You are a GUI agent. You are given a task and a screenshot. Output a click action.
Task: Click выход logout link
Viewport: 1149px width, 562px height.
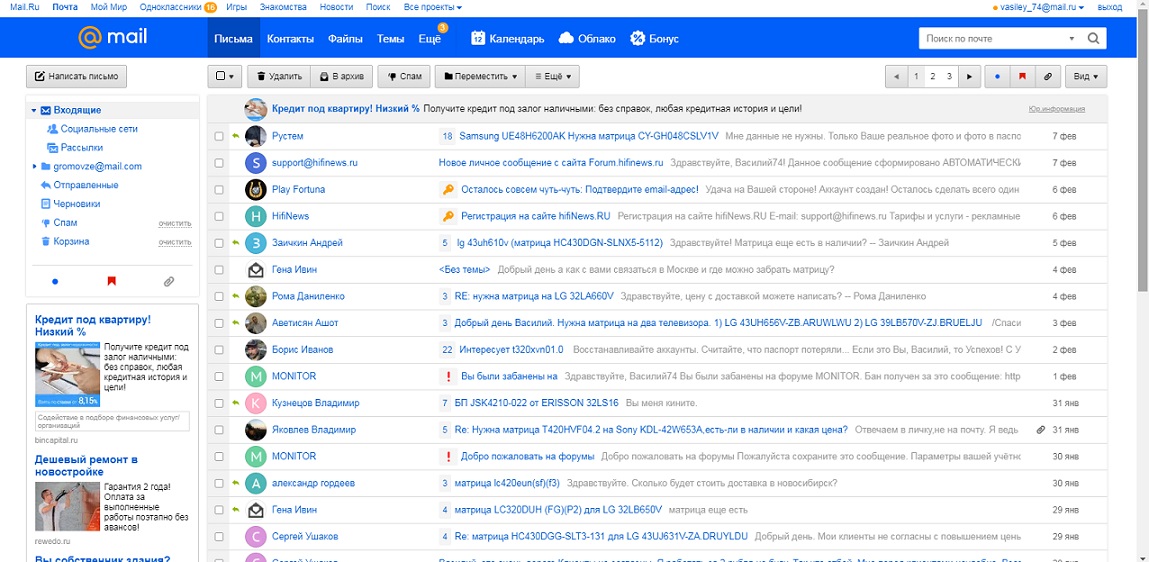tap(1109, 7)
